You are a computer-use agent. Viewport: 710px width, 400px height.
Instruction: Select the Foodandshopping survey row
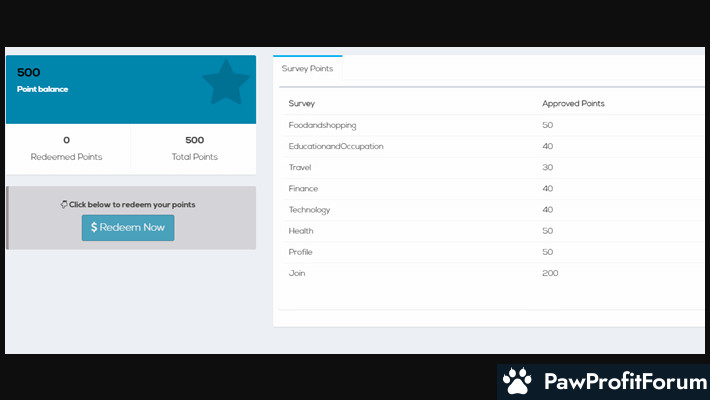pyautogui.click(x=322, y=125)
